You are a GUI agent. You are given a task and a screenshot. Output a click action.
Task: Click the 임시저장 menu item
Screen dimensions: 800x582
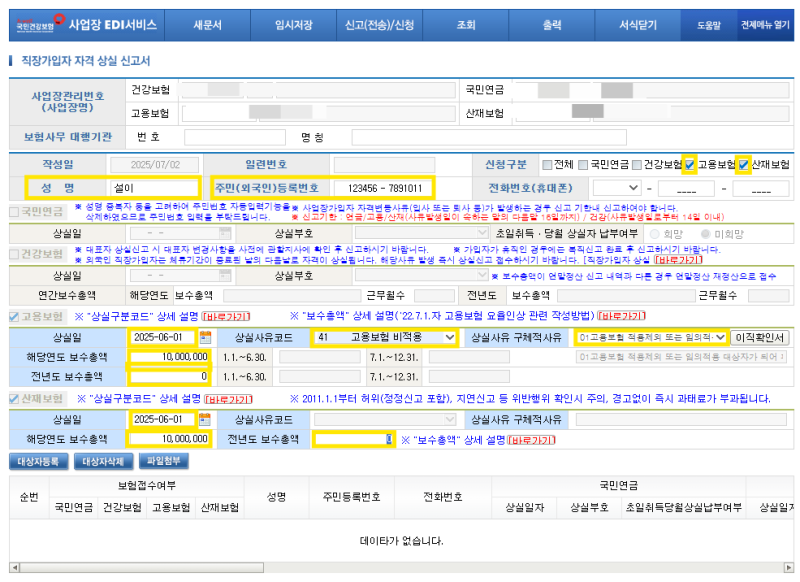coord(293,24)
